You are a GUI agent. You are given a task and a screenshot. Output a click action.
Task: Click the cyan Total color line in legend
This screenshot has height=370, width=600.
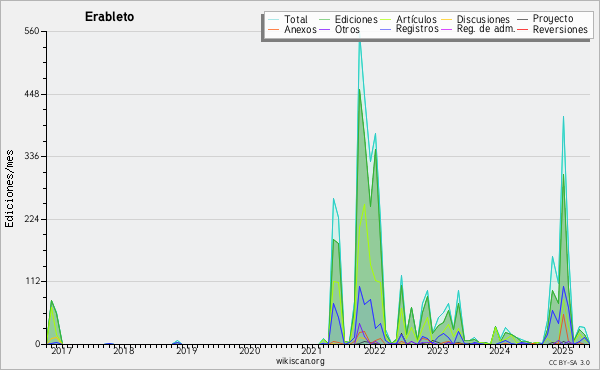click(x=273, y=20)
